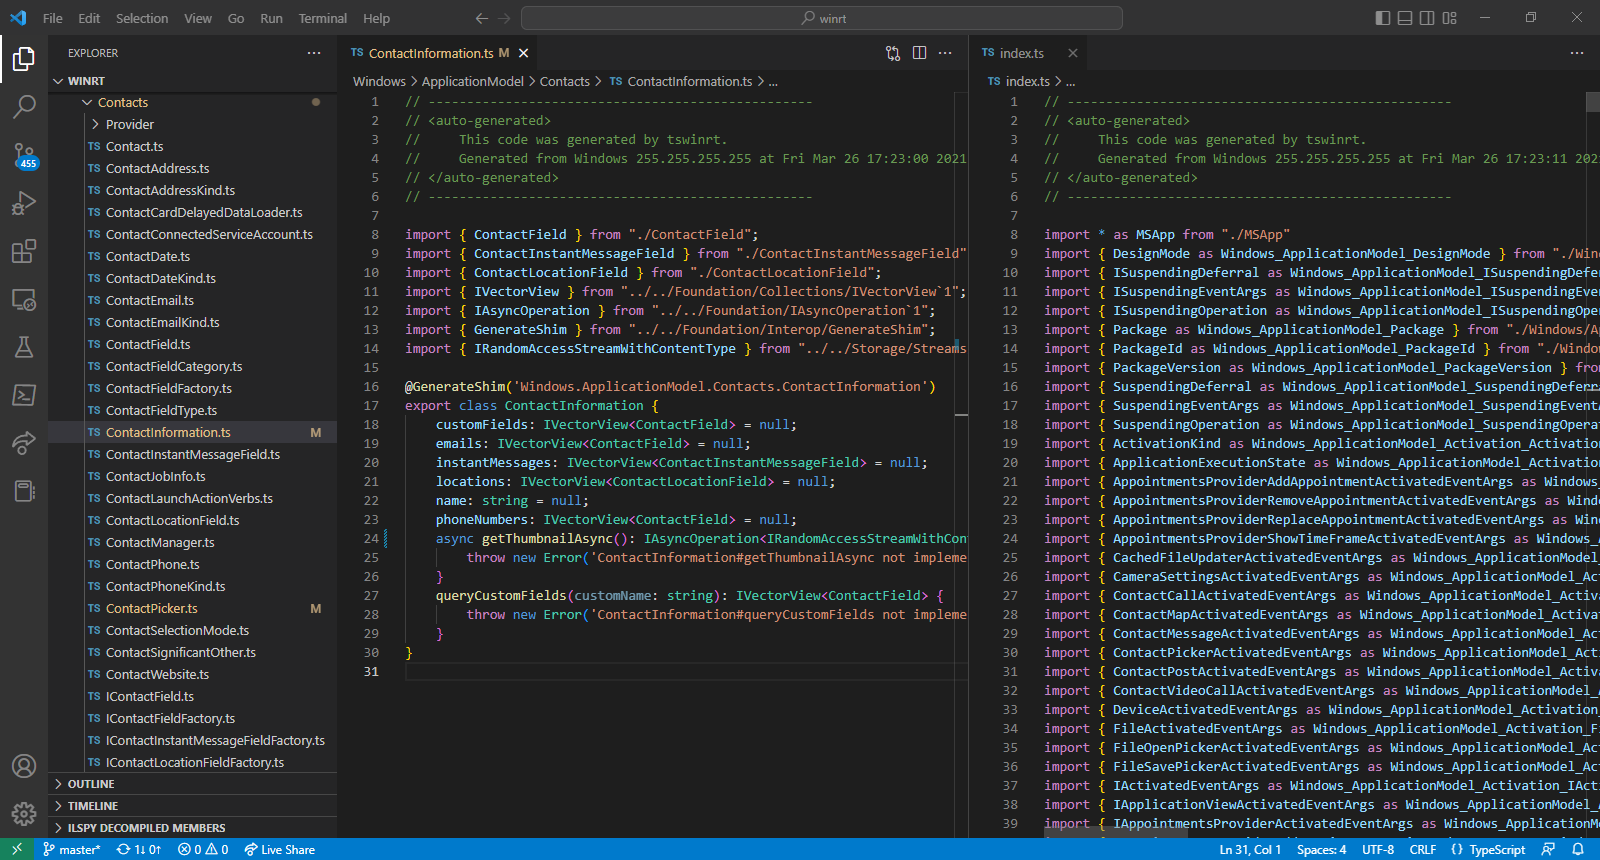Click the master* branch in status bar
Screen dimensions: 1600x860
[71, 849]
